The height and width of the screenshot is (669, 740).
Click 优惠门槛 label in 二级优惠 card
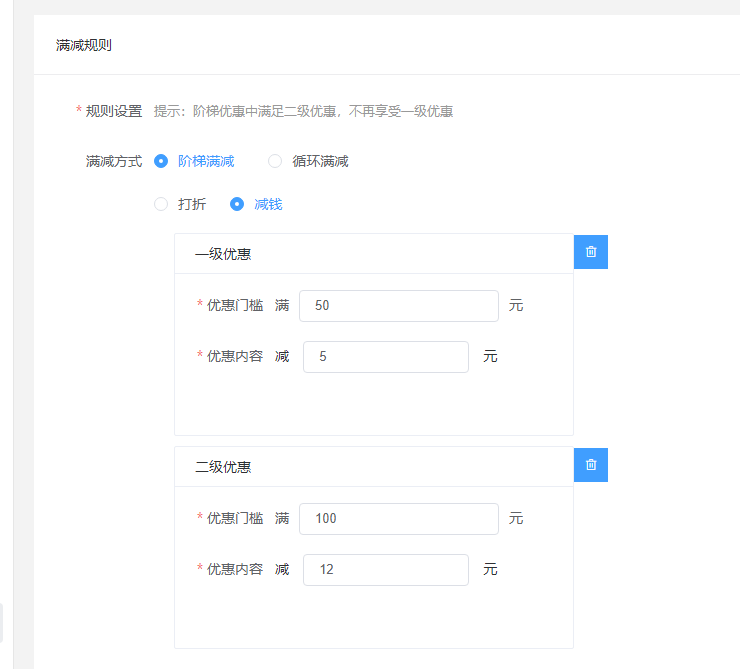235,518
